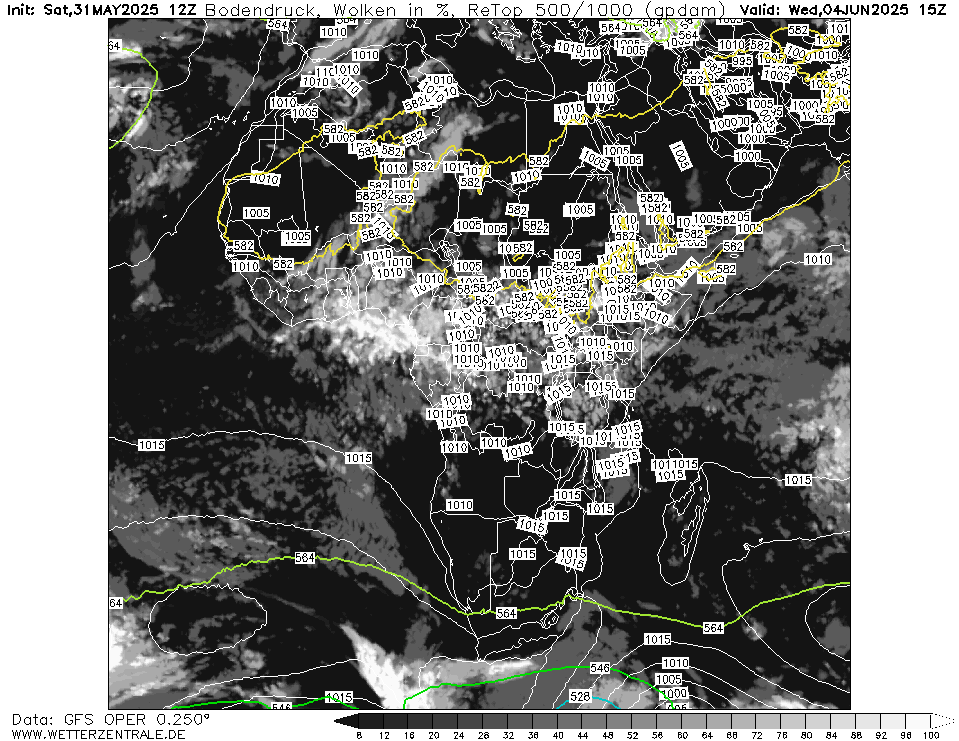
Task: Click the '40' label on the cloud scale
Action: pos(558,735)
